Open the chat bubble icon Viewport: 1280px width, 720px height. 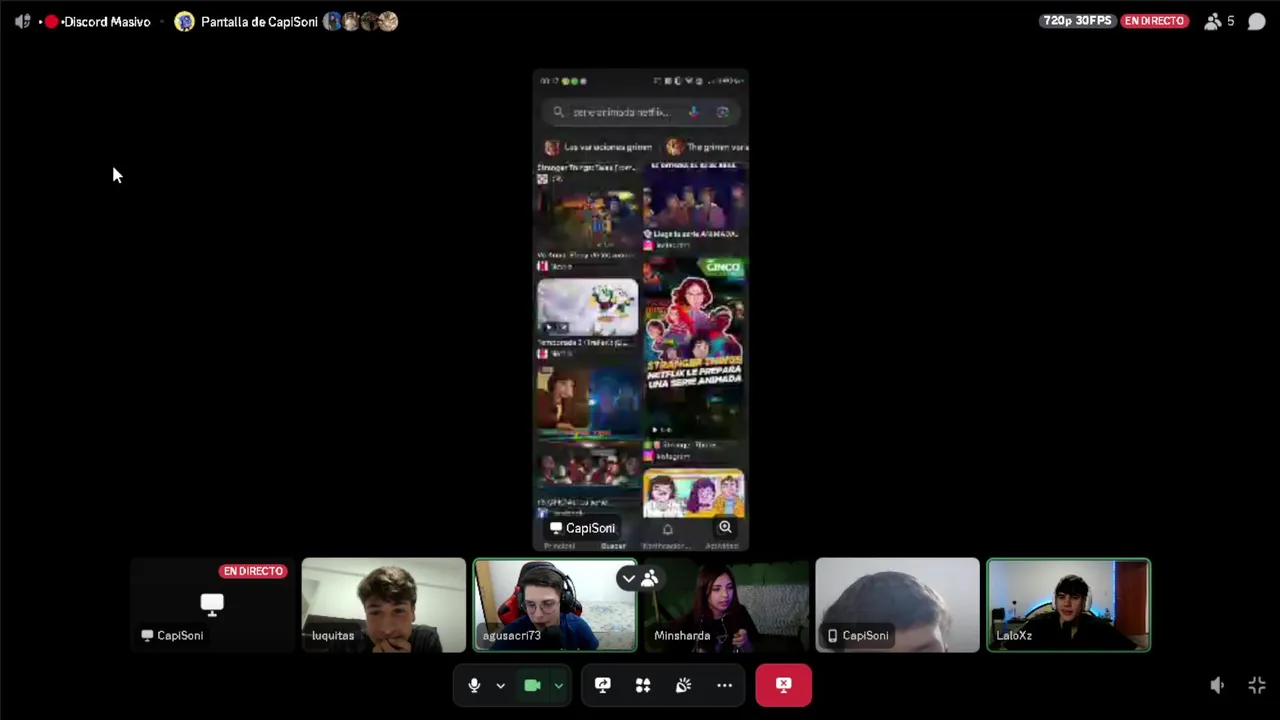coord(1256,21)
